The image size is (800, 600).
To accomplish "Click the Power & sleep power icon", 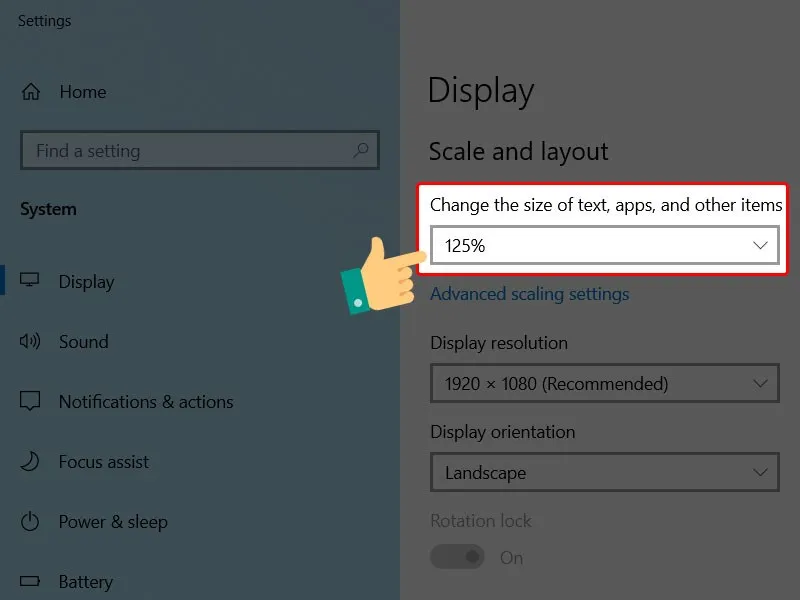I will coord(31,522).
